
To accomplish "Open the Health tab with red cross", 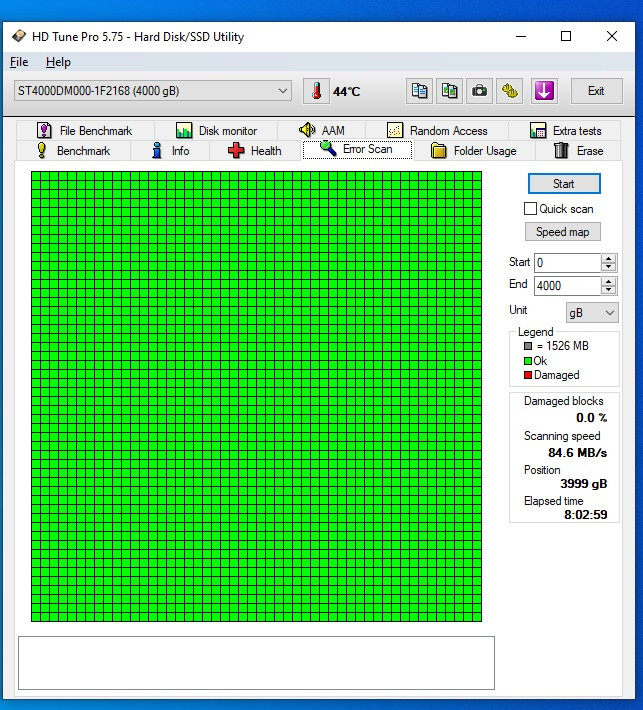I will coord(254,151).
